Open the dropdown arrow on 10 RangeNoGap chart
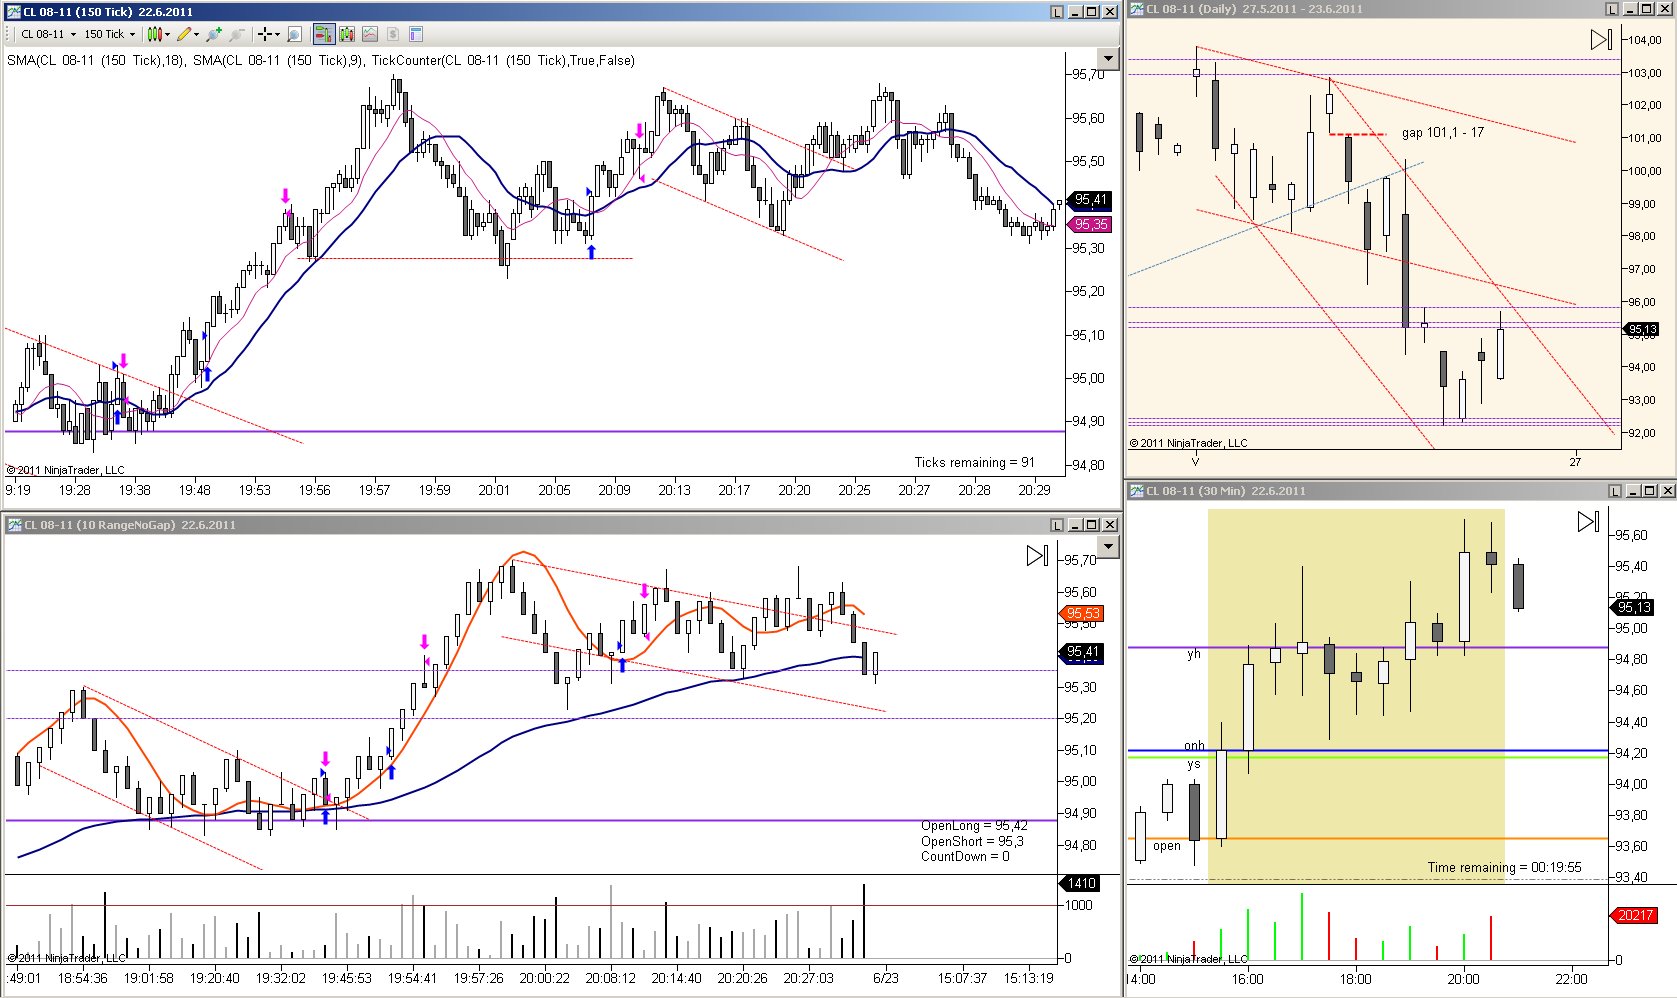This screenshot has height=998, width=1677. coord(1107,547)
